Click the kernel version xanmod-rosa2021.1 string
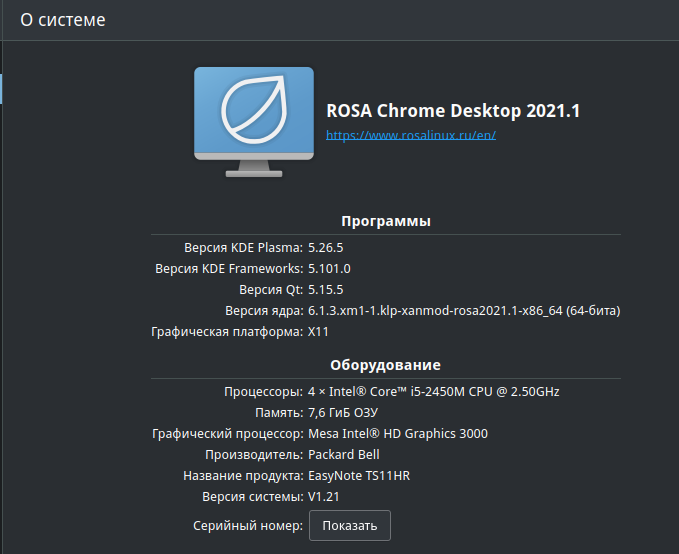 [x=463, y=310]
